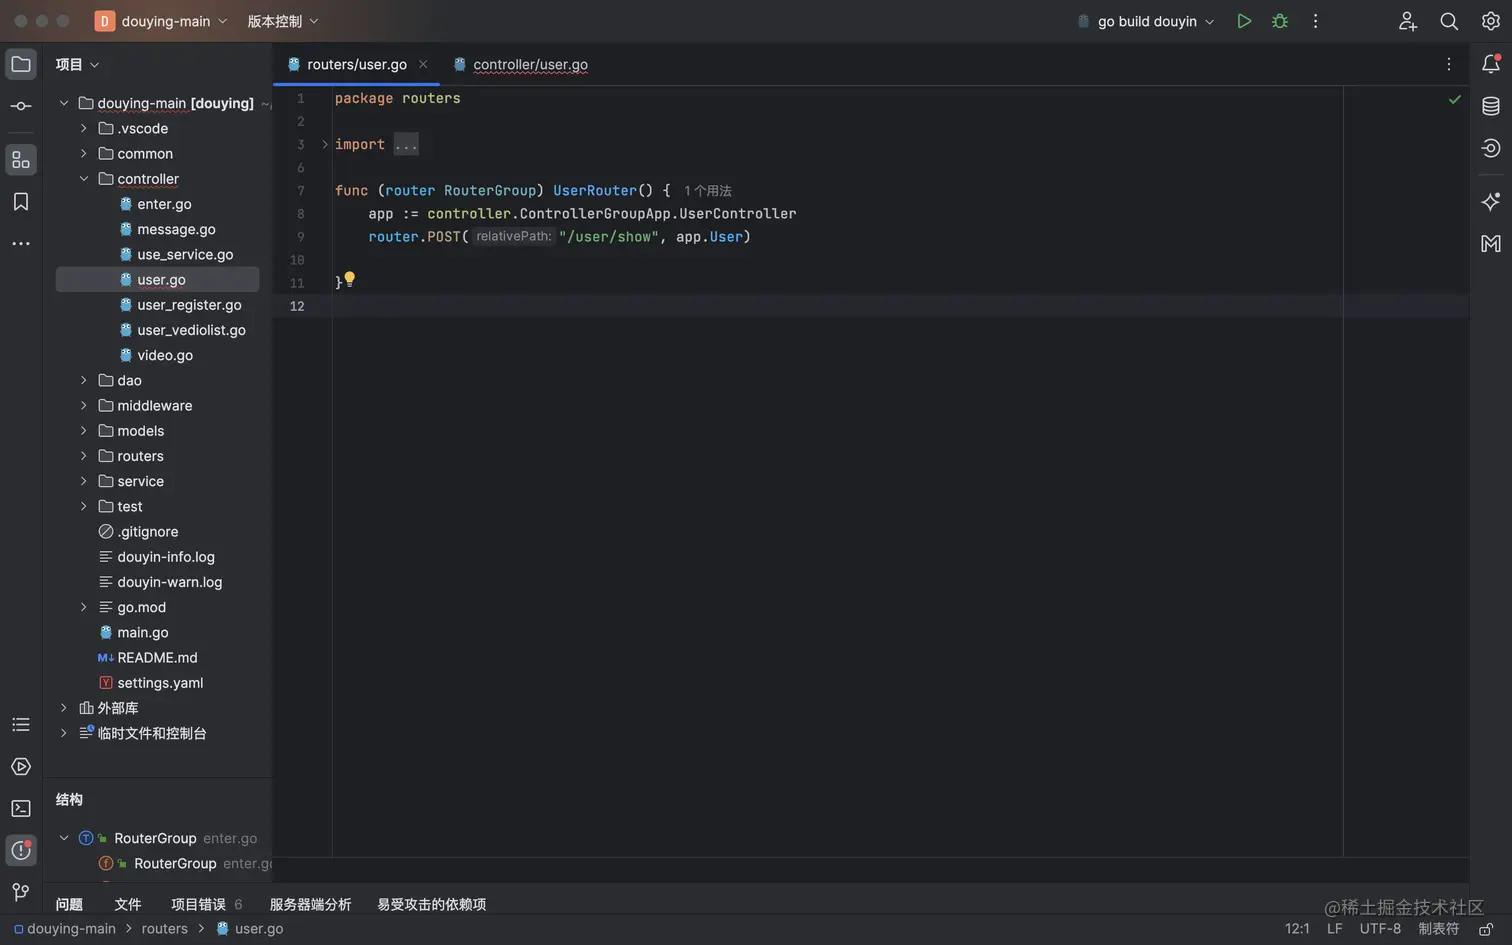Switch to the routers/user.go tab
The height and width of the screenshot is (945, 1512).
pos(356,64)
